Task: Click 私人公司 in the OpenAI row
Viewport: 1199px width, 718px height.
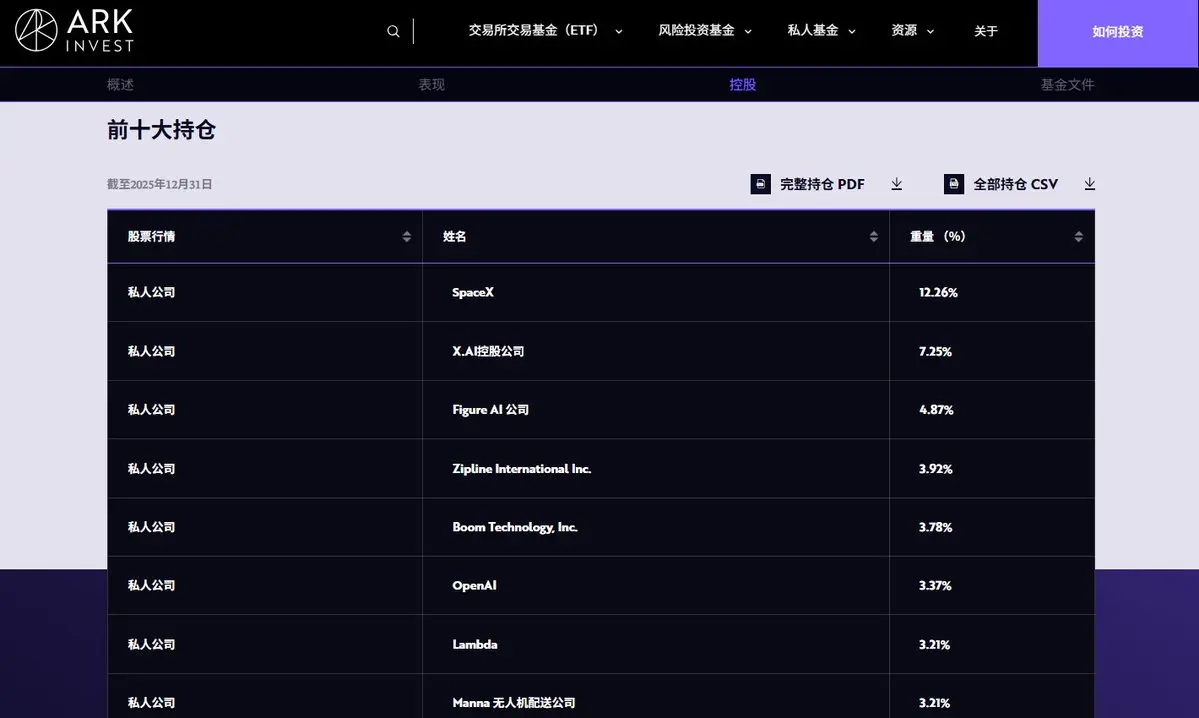Action: pyautogui.click(x=151, y=586)
